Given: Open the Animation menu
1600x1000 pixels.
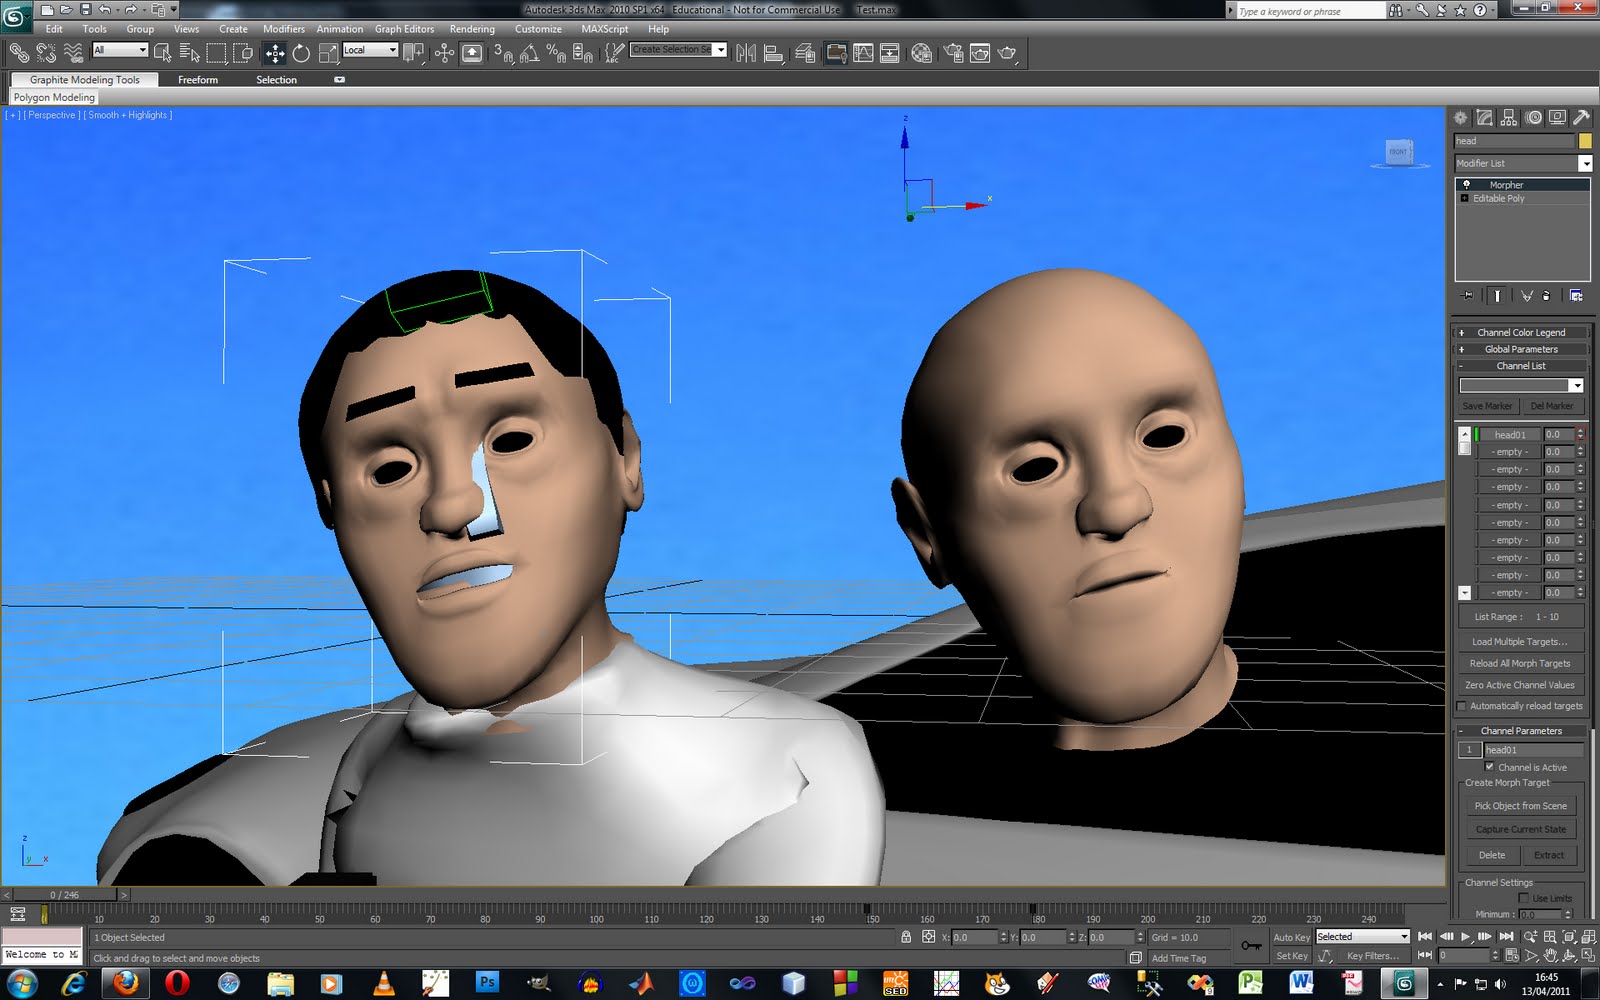Looking at the screenshot, I should coord(340,29).
